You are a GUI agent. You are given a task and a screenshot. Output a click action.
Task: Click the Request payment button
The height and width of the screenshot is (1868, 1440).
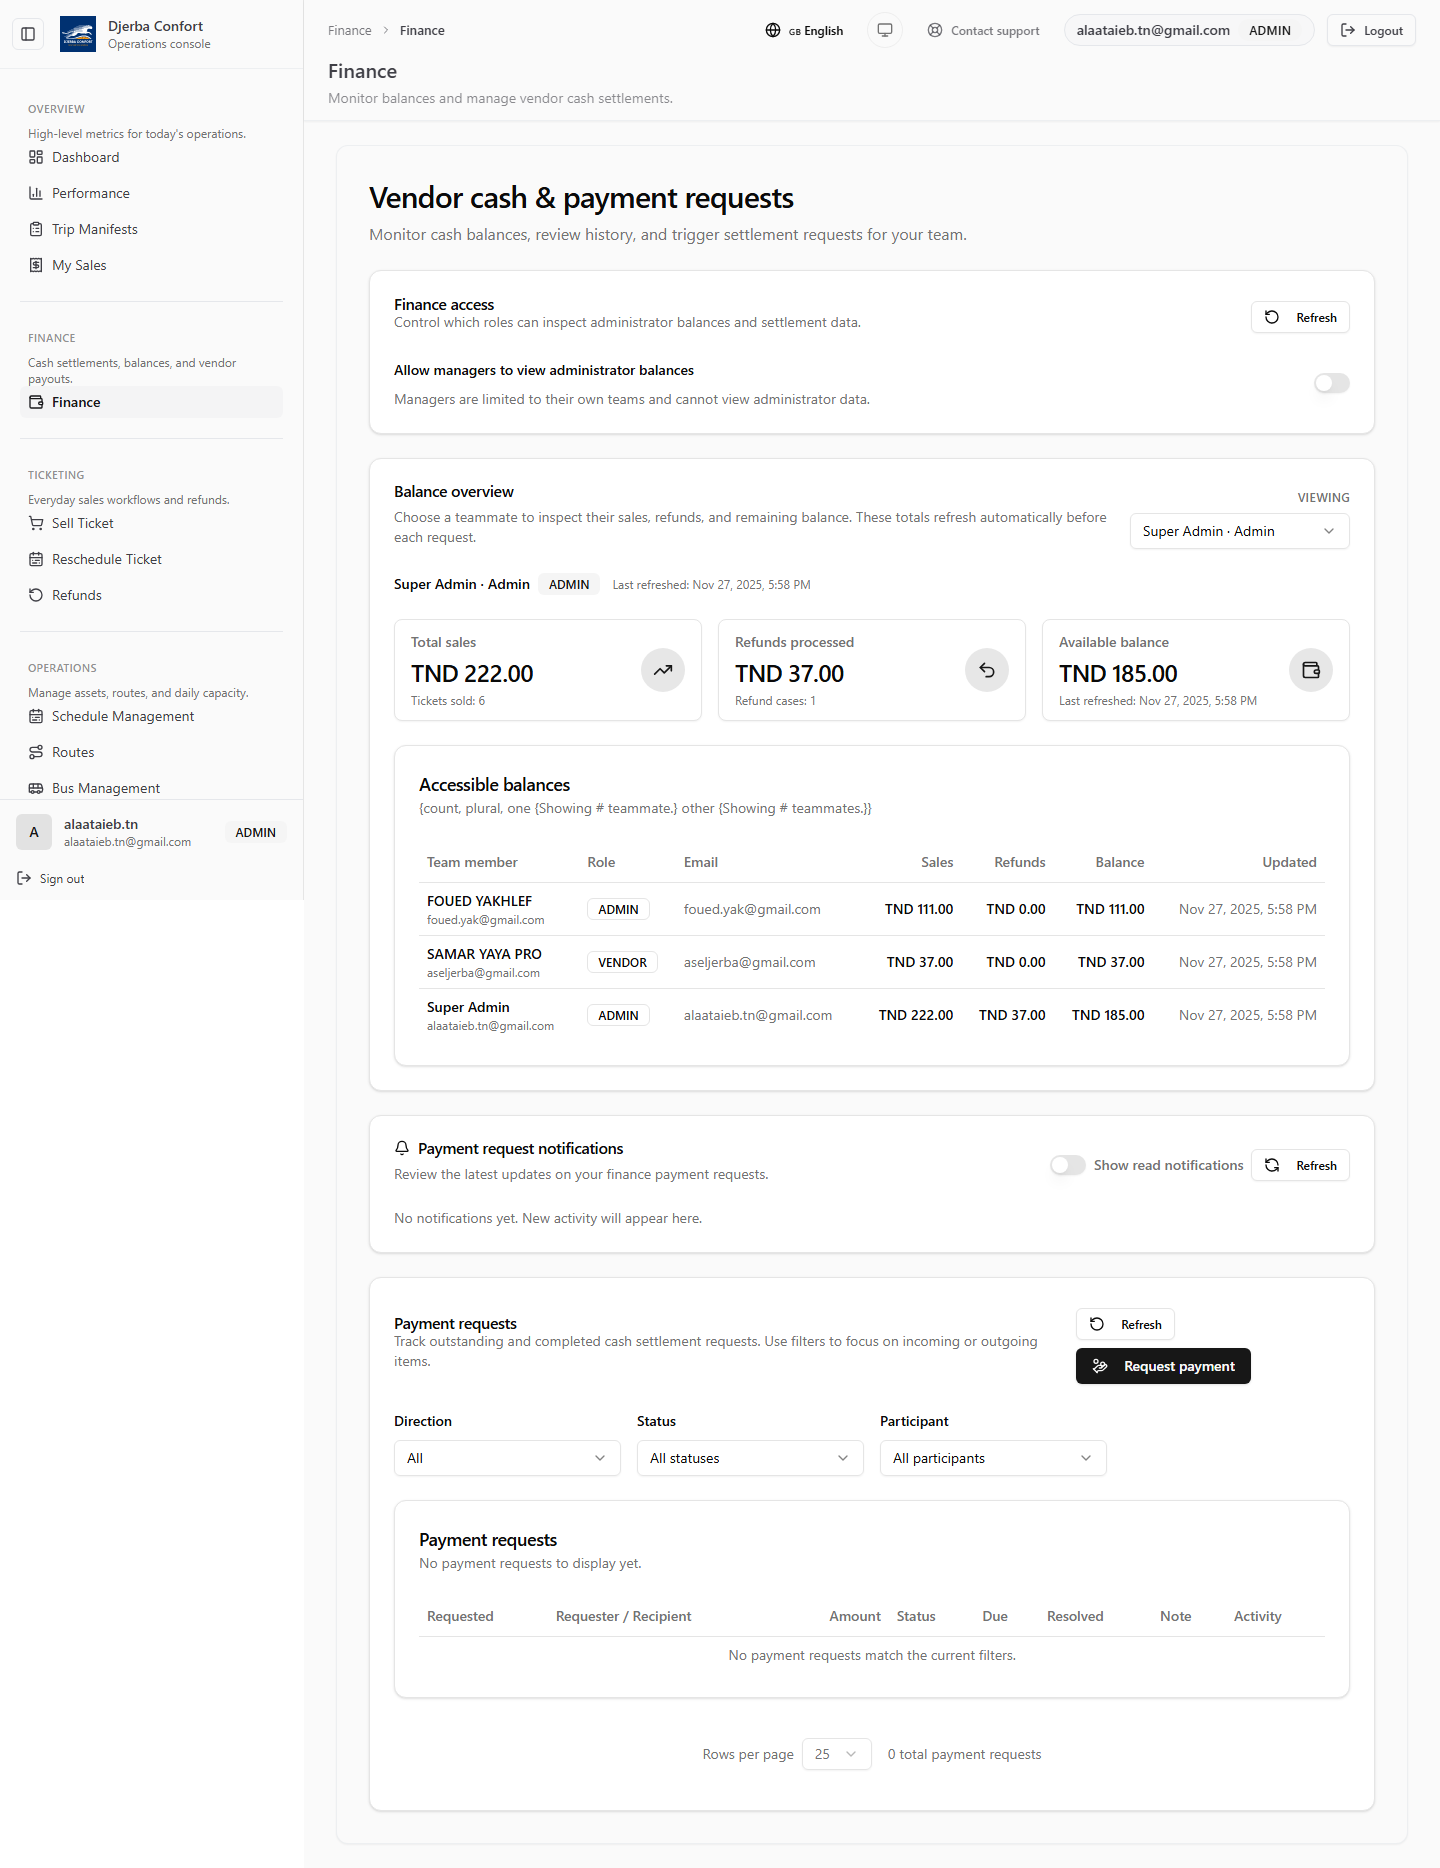(1163, 1366)
